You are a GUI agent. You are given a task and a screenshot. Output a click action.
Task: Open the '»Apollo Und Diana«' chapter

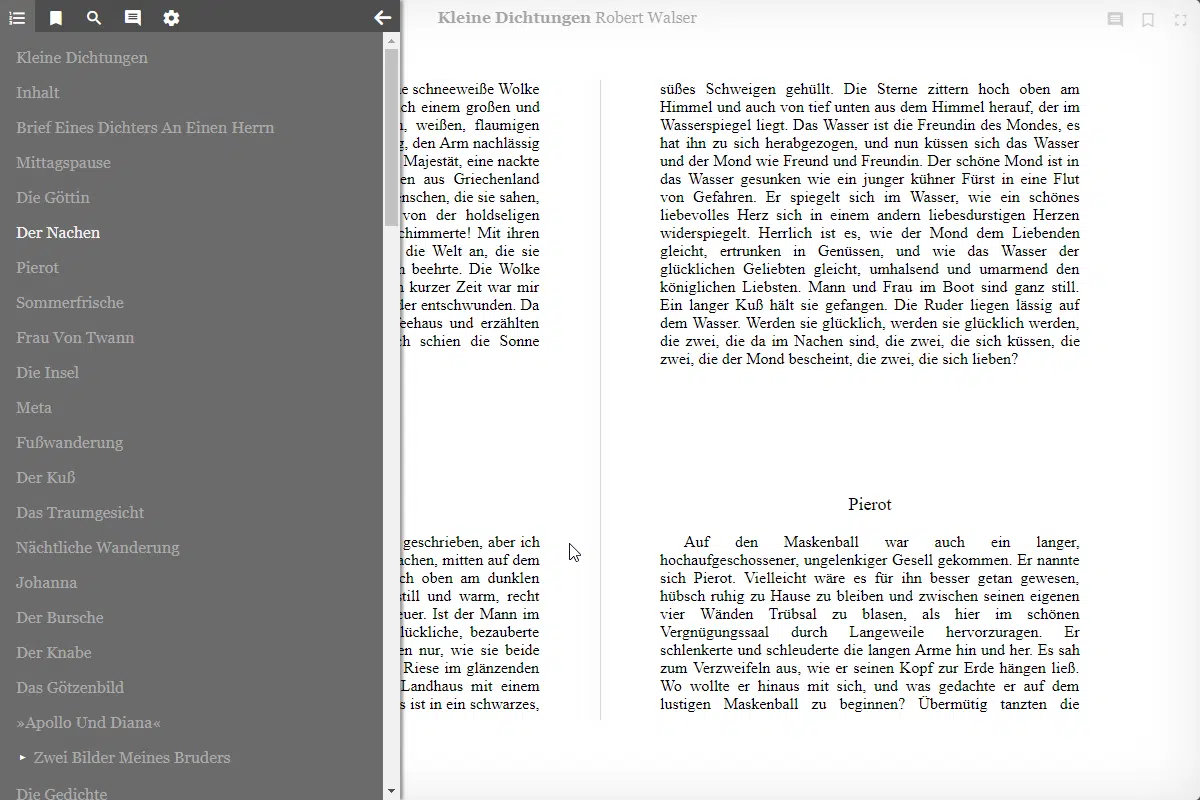click(88, 722)
